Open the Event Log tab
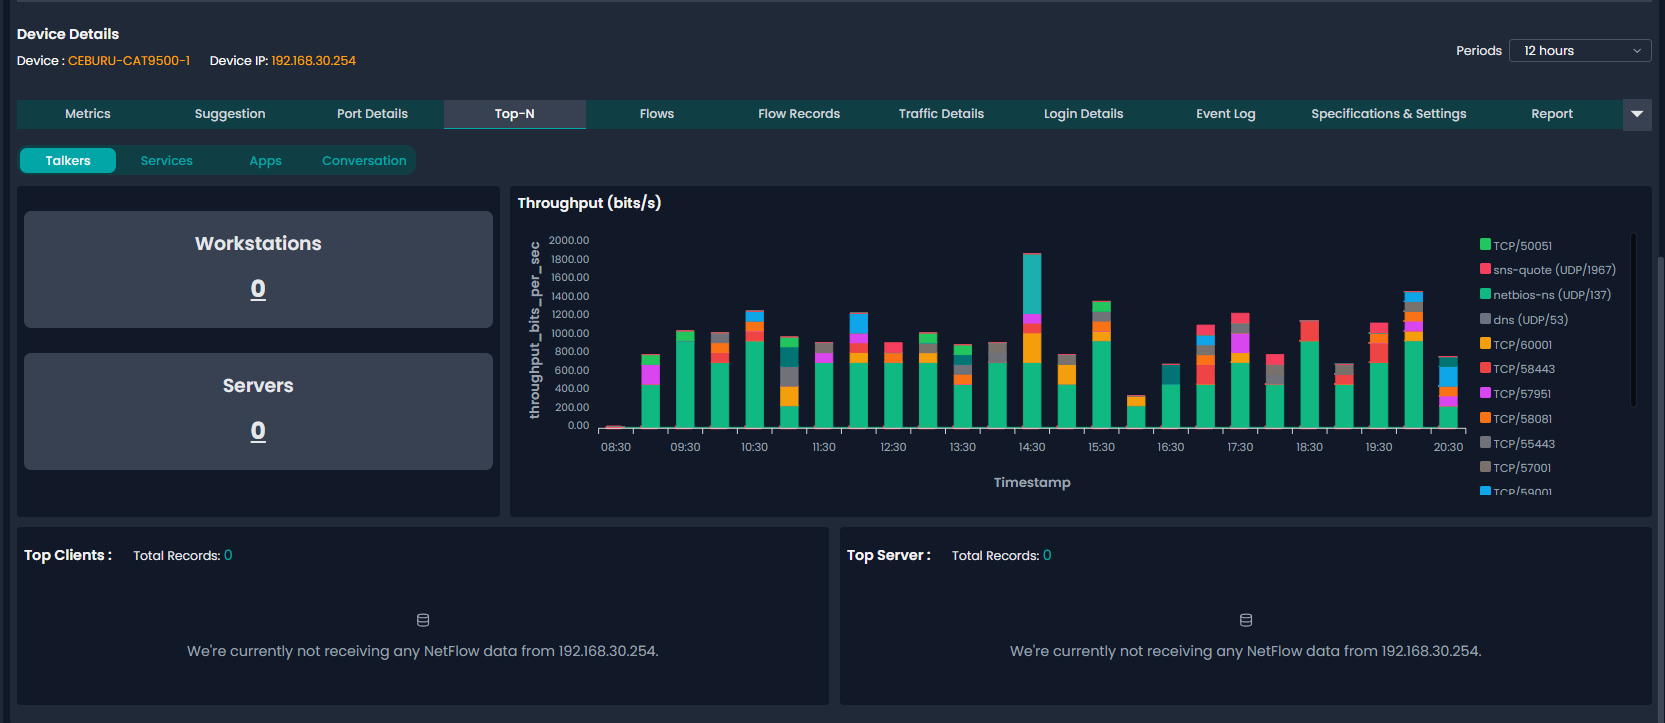Screen dimensions: 1665x723 (x=1226, y=114)
